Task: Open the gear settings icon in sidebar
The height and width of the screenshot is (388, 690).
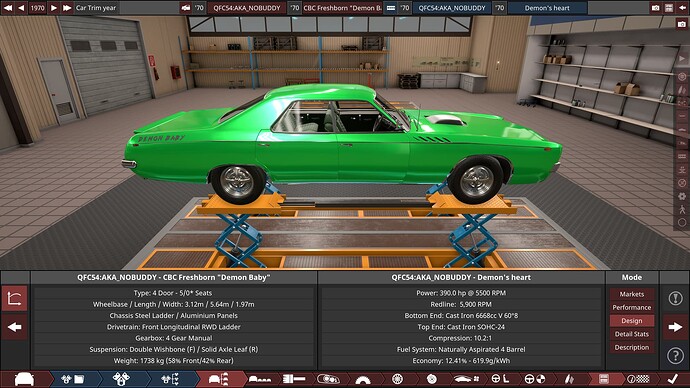Action: [682, 196]
